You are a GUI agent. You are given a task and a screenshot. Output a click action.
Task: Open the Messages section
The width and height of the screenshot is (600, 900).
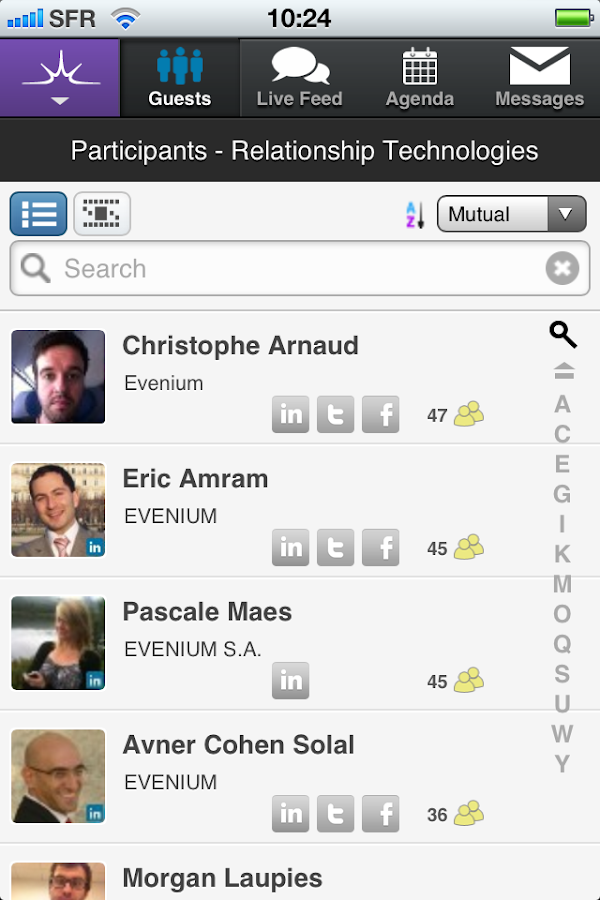click(539, 77)
